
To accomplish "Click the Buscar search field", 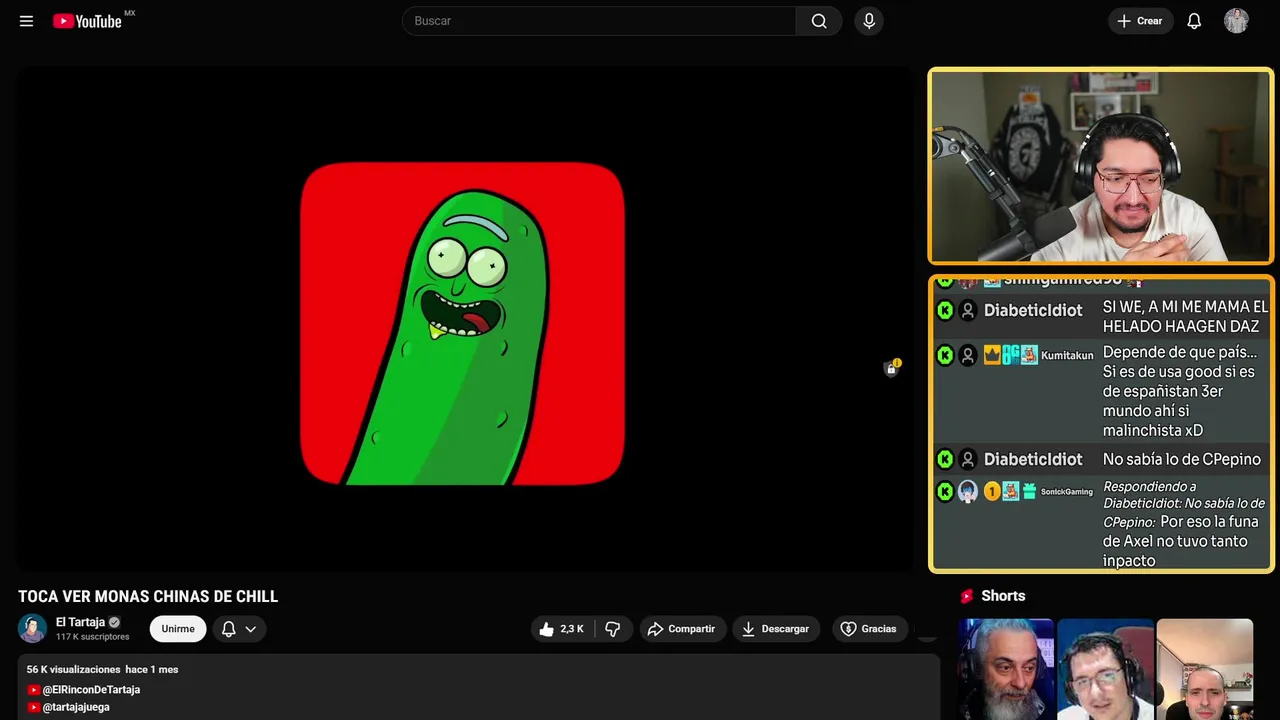I will tap(599, 21).
